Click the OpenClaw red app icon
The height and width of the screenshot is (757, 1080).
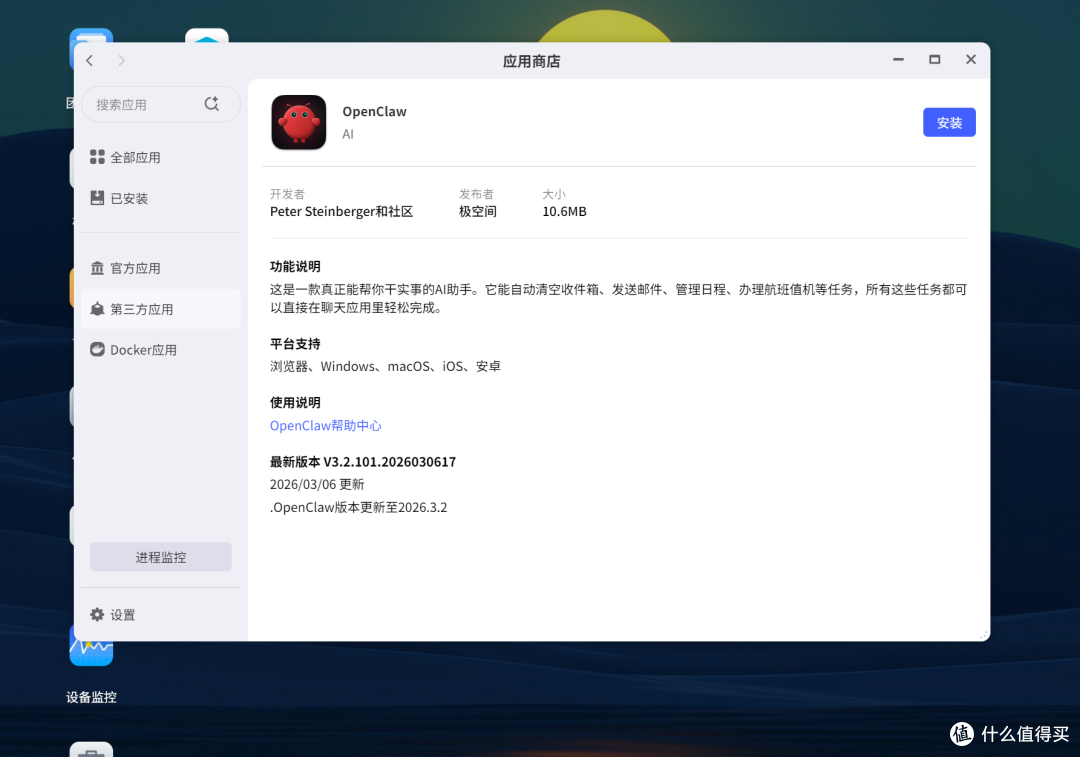[x=298, y=123]
